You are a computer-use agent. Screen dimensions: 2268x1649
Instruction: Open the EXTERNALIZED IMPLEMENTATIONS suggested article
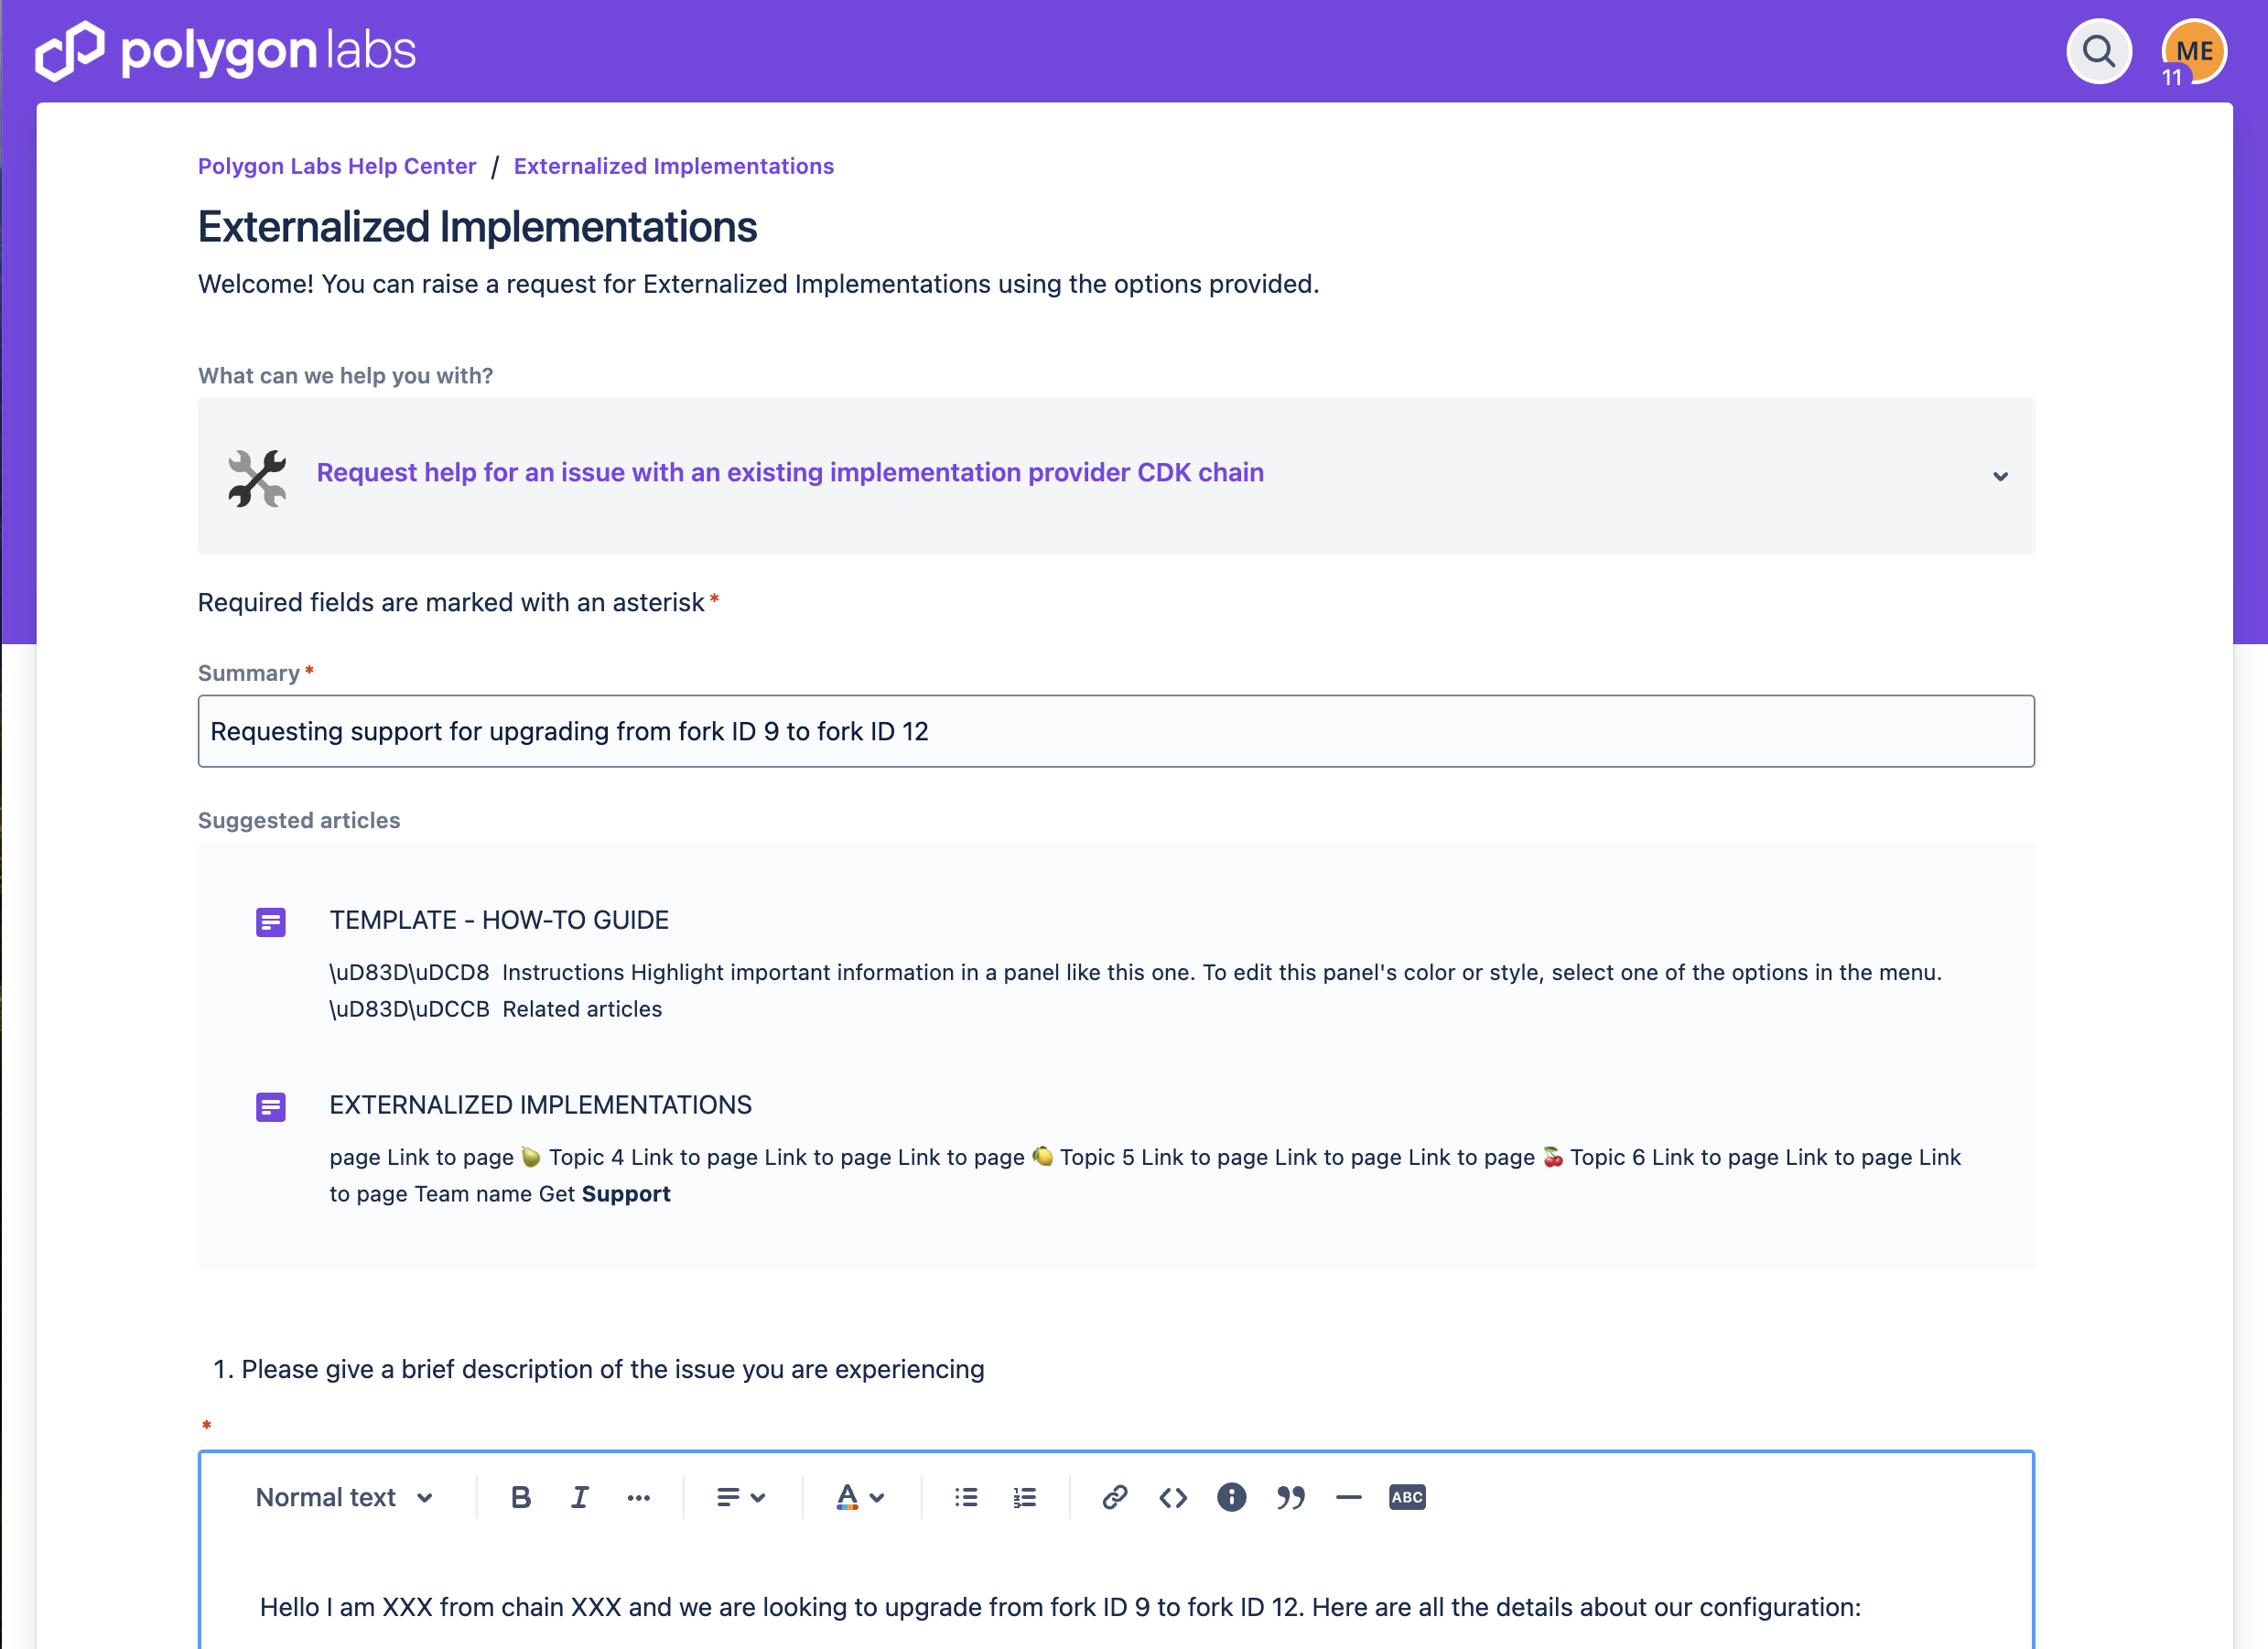540,1104
